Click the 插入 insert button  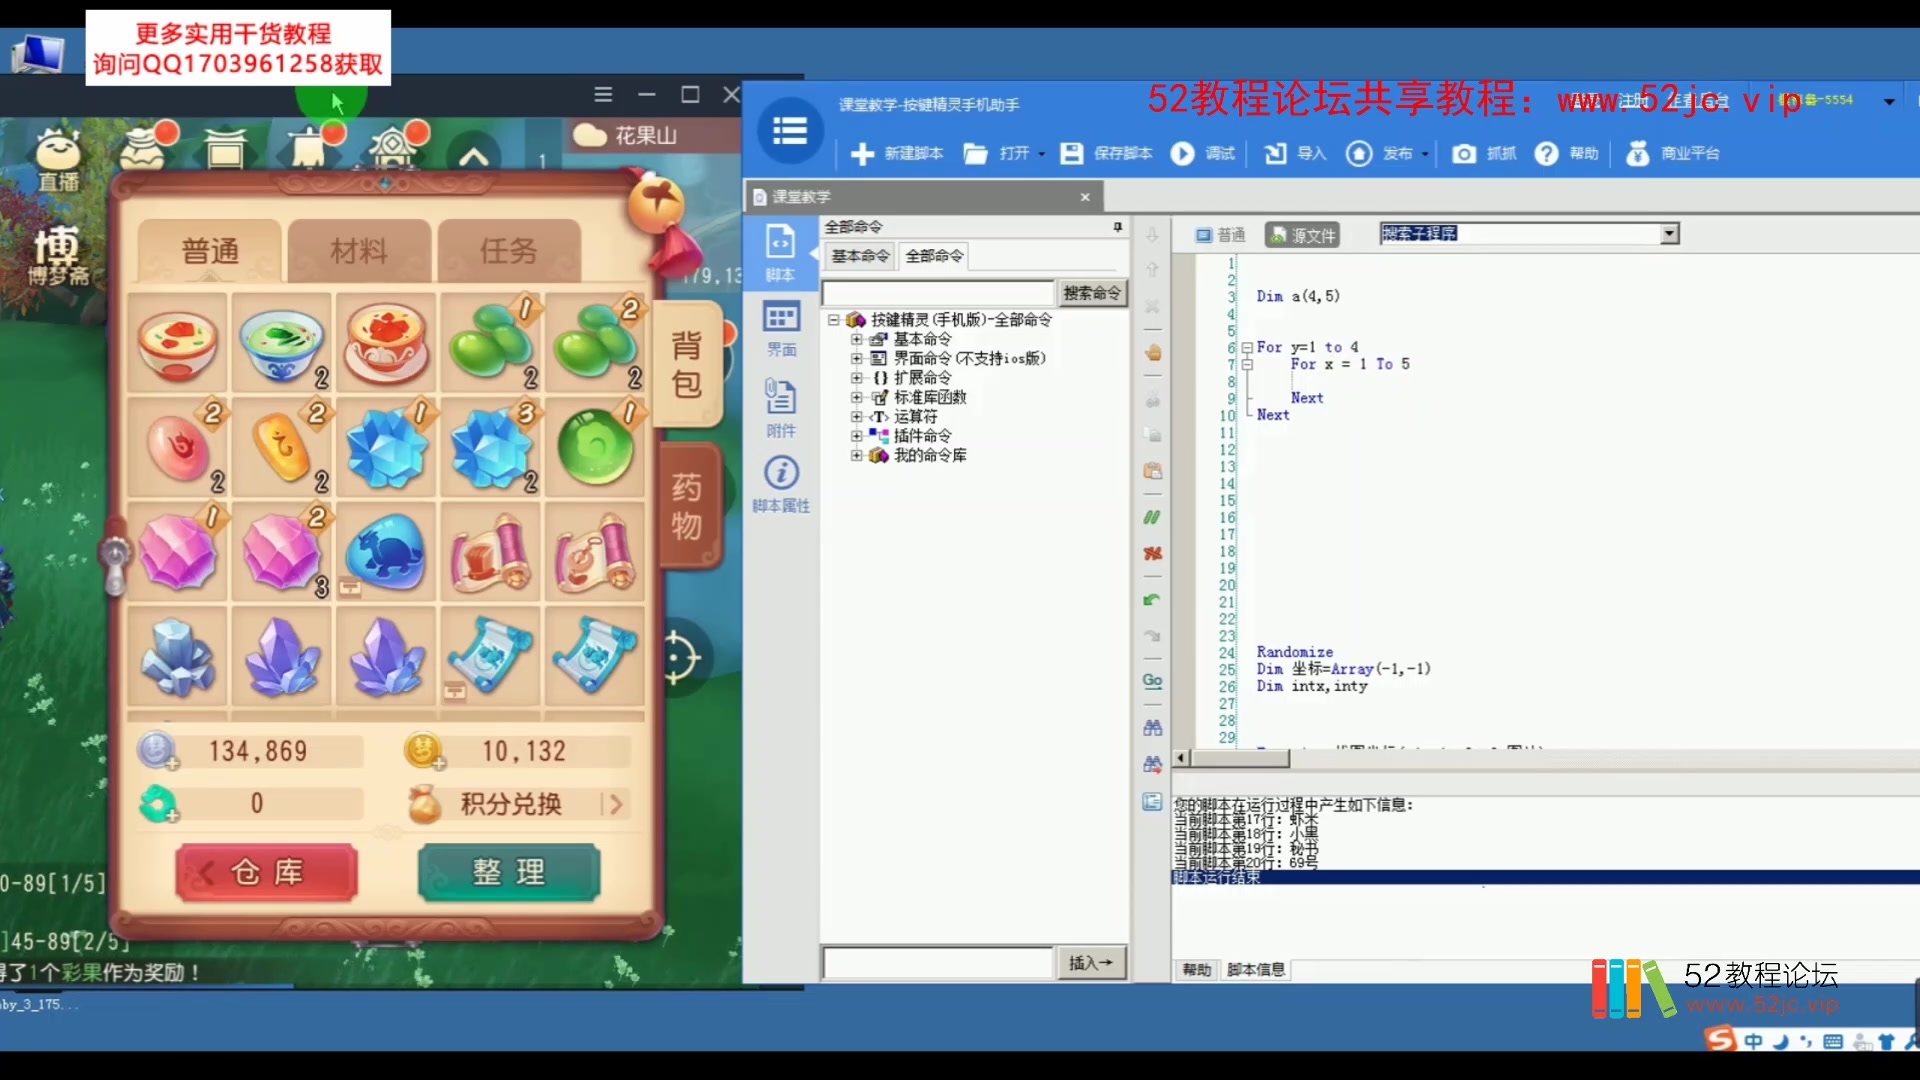(x=1091, y=963)
